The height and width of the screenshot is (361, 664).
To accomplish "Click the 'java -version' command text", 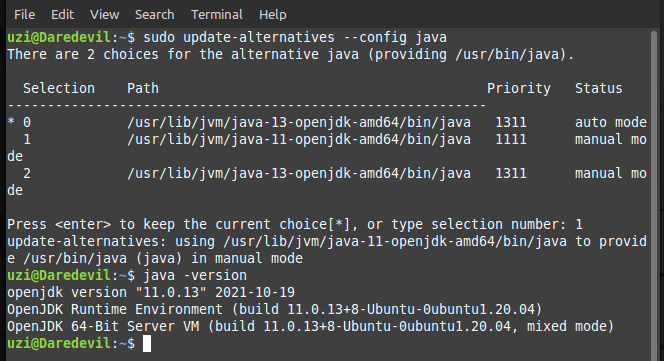I will coord(195,275).
